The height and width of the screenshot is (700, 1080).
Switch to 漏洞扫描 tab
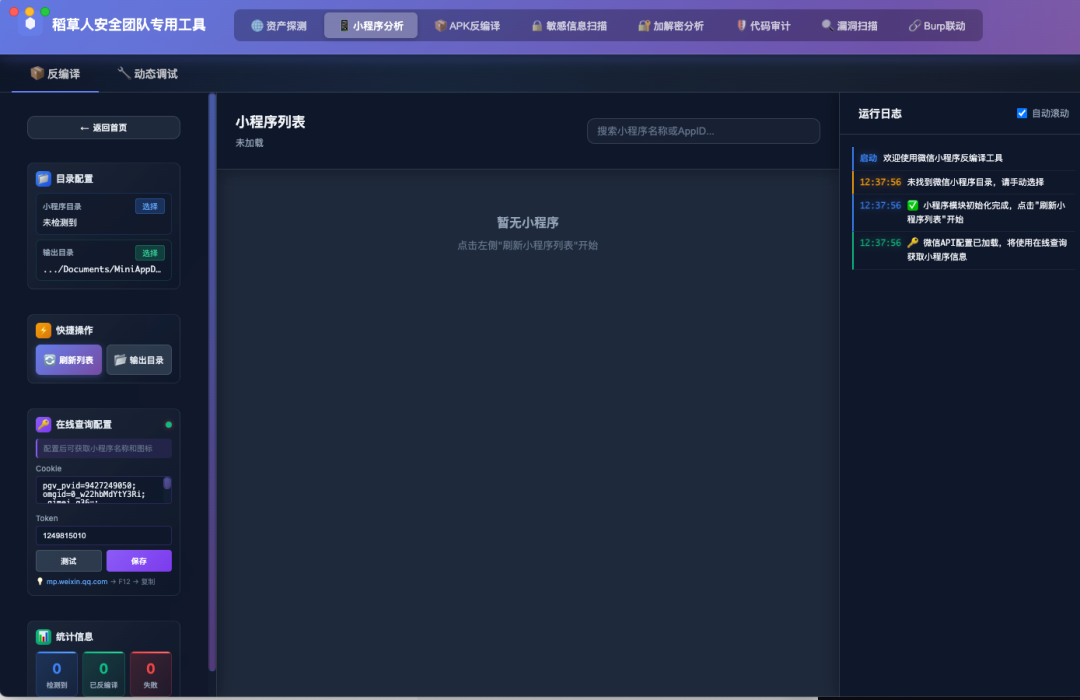[849, 25]
